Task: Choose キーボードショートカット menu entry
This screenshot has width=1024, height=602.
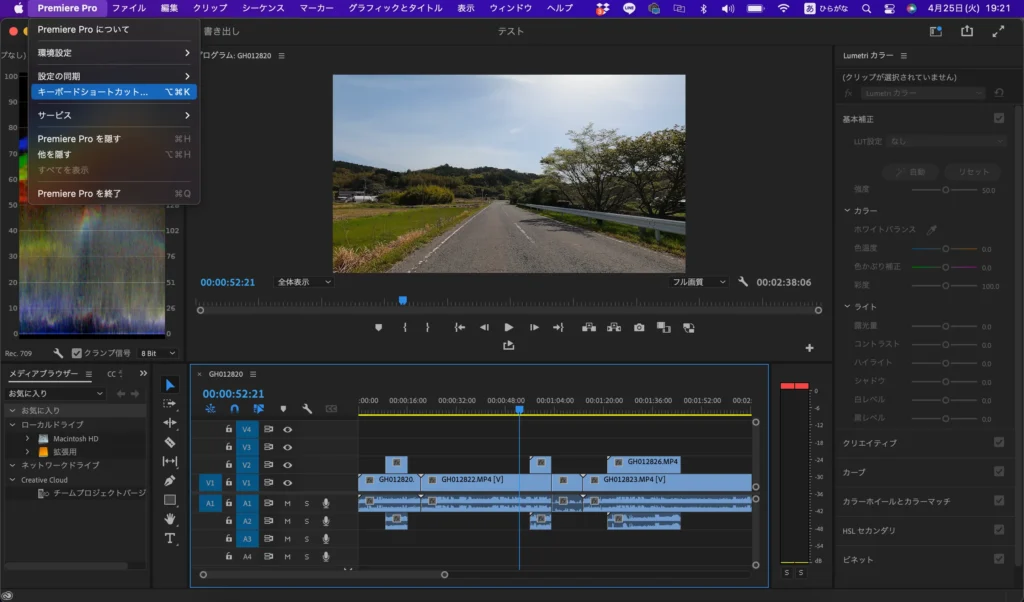Action: tap(92, 92)
